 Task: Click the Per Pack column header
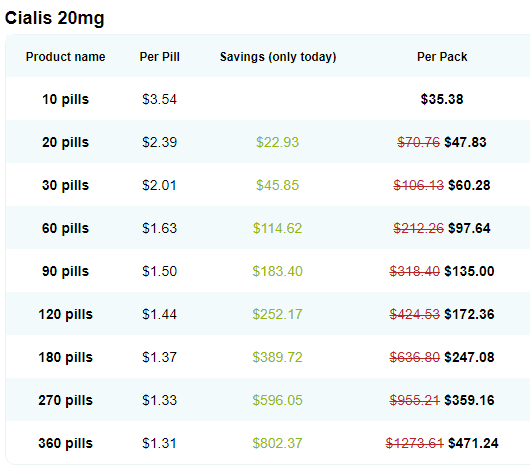(442, 56)
